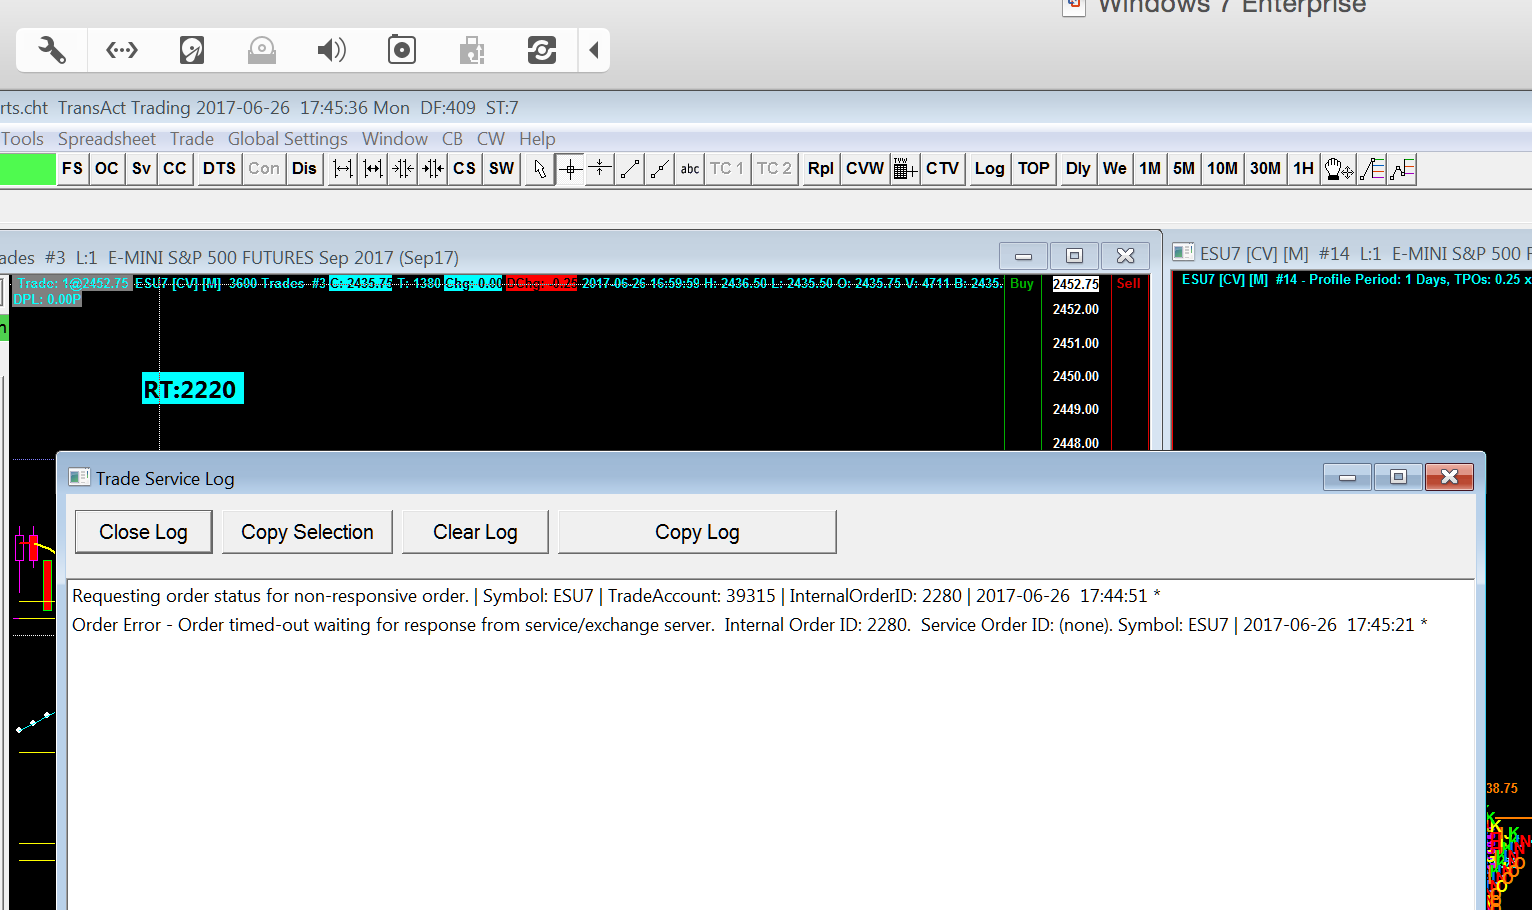Switch chart to 1M timeframe

pyautogui.click(x=1150, y=169)
